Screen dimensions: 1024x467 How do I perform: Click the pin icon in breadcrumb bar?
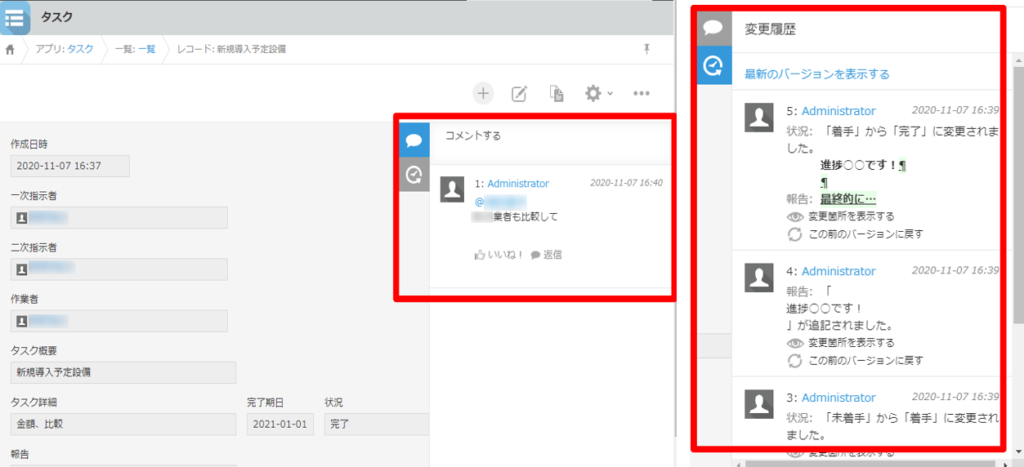(x=647, y=48)
